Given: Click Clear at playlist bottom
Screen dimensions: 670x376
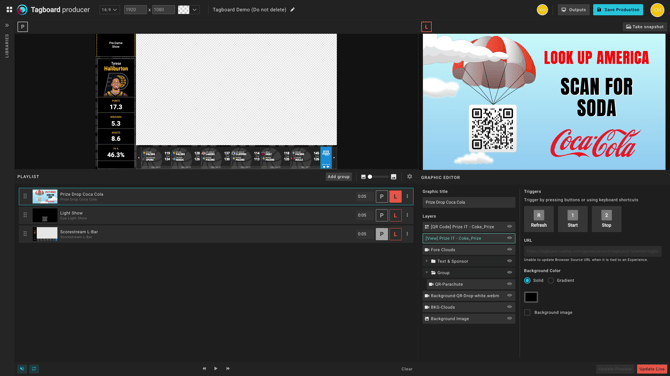Looking at the screenshot, I should tap(407, 369).
